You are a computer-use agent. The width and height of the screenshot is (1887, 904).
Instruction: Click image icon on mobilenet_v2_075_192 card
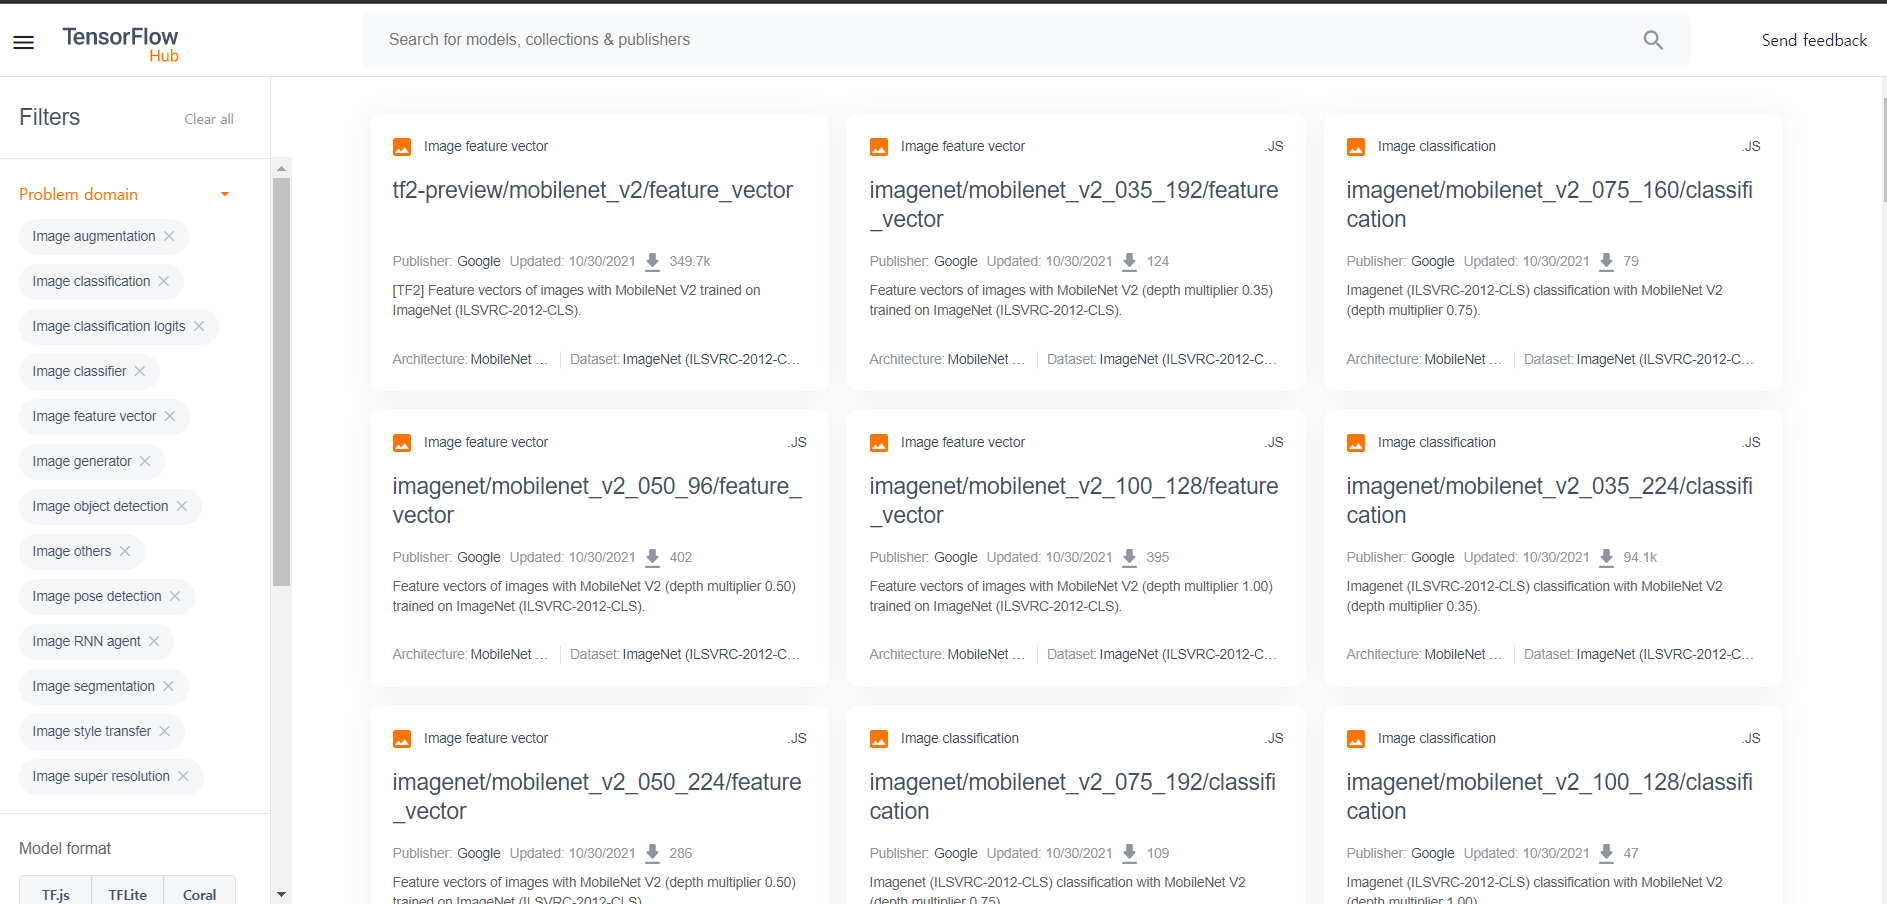[x=879, y=739]
